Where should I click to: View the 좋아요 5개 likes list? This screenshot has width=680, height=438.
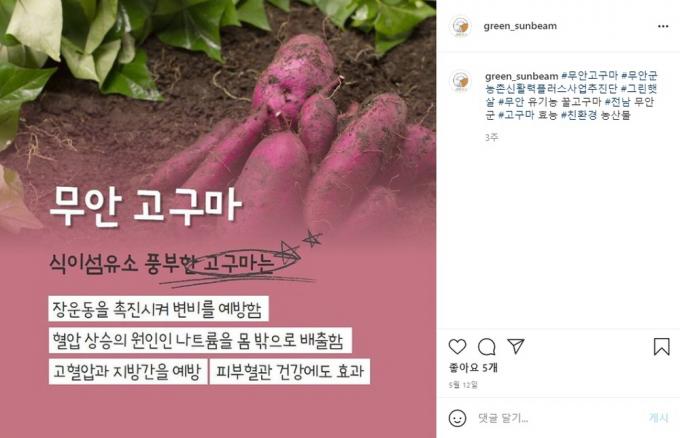coord(473,368)
